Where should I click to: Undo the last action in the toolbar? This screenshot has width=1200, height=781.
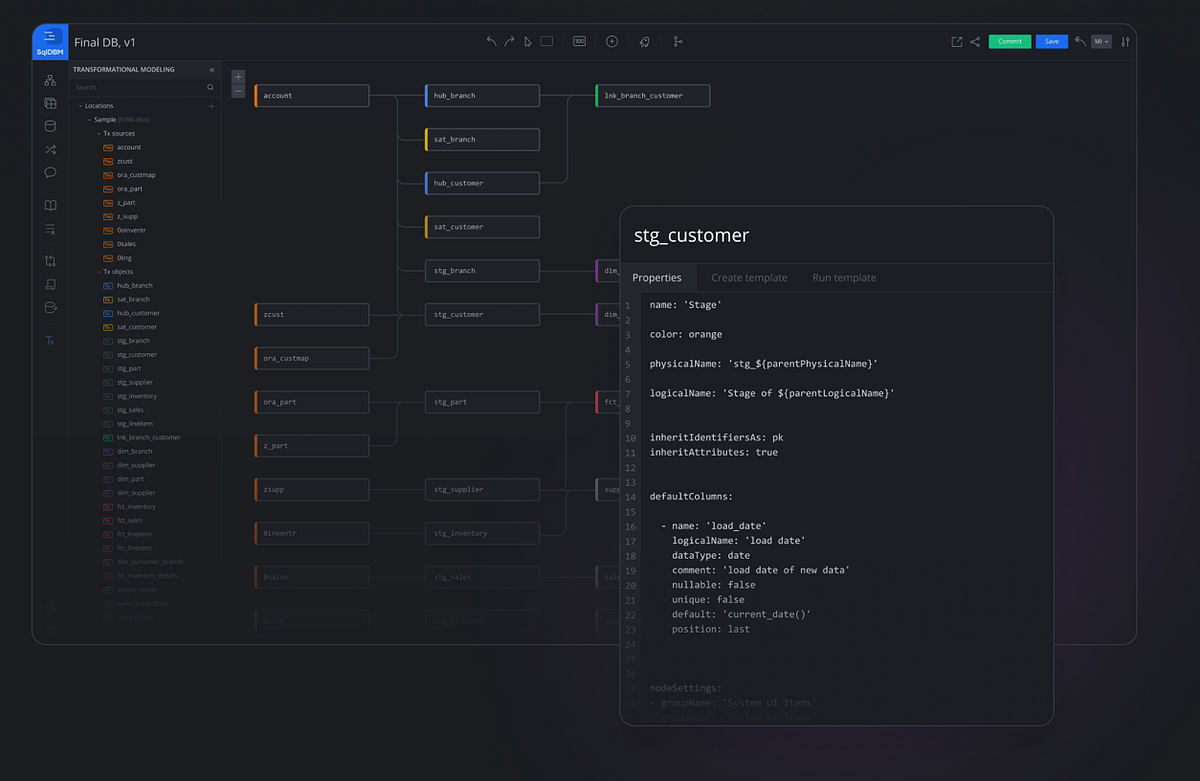pos(490,41)
